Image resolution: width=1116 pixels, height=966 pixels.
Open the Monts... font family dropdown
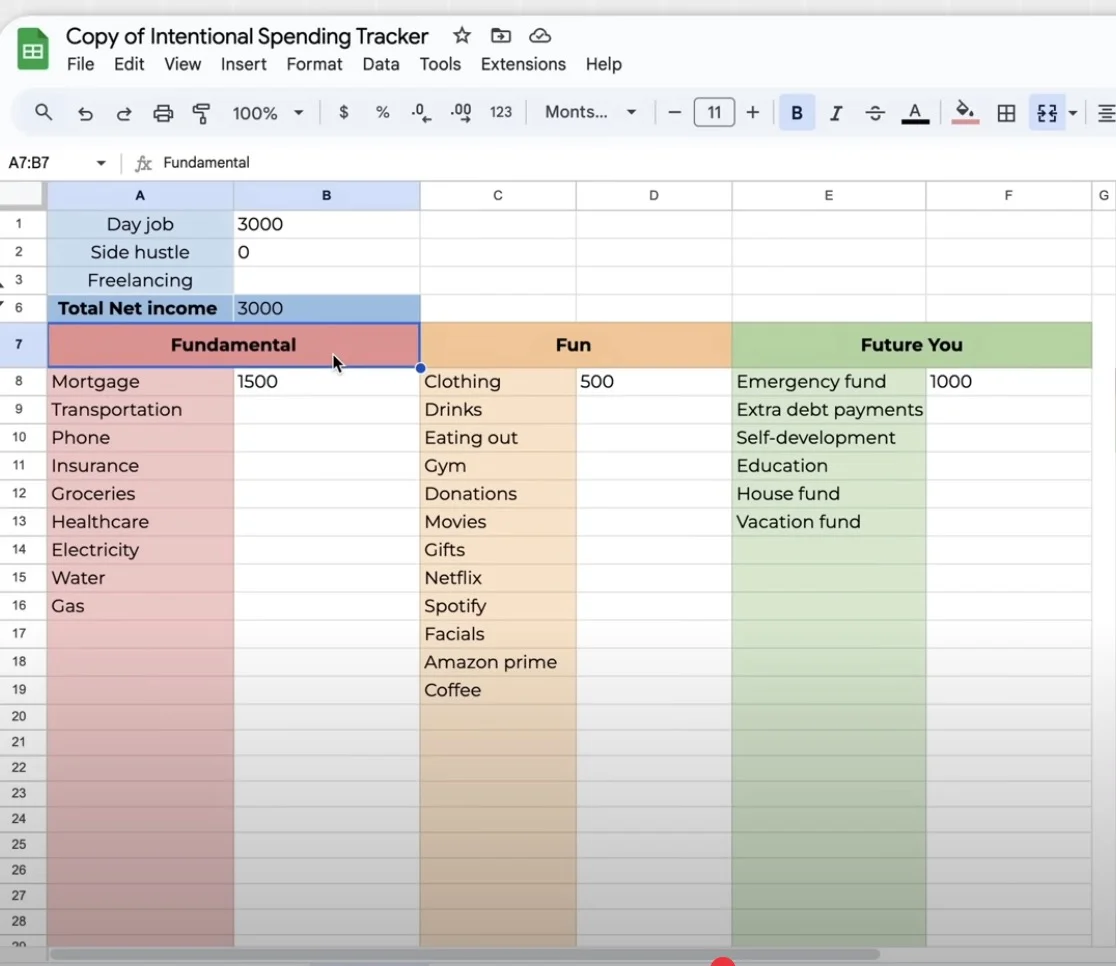pos(590,112)
